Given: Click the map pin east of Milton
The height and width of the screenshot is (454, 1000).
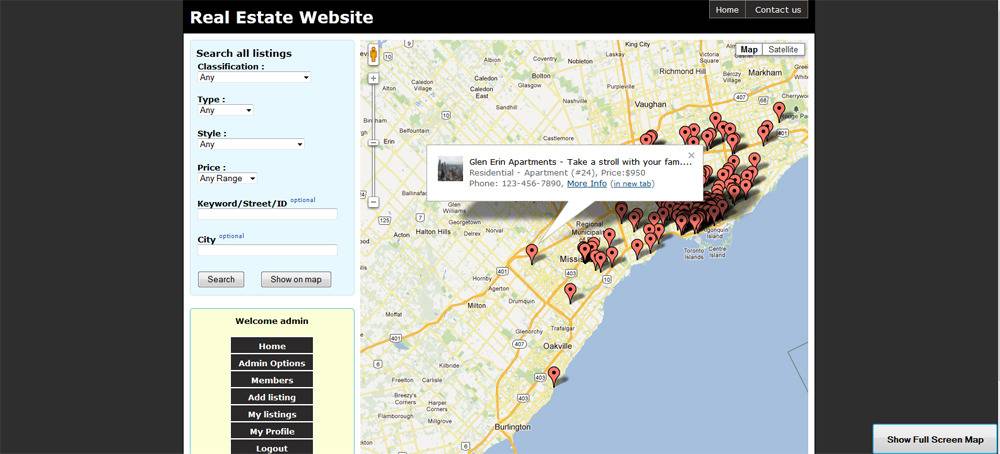Looking at the screenshot, I should click(570, 293).
